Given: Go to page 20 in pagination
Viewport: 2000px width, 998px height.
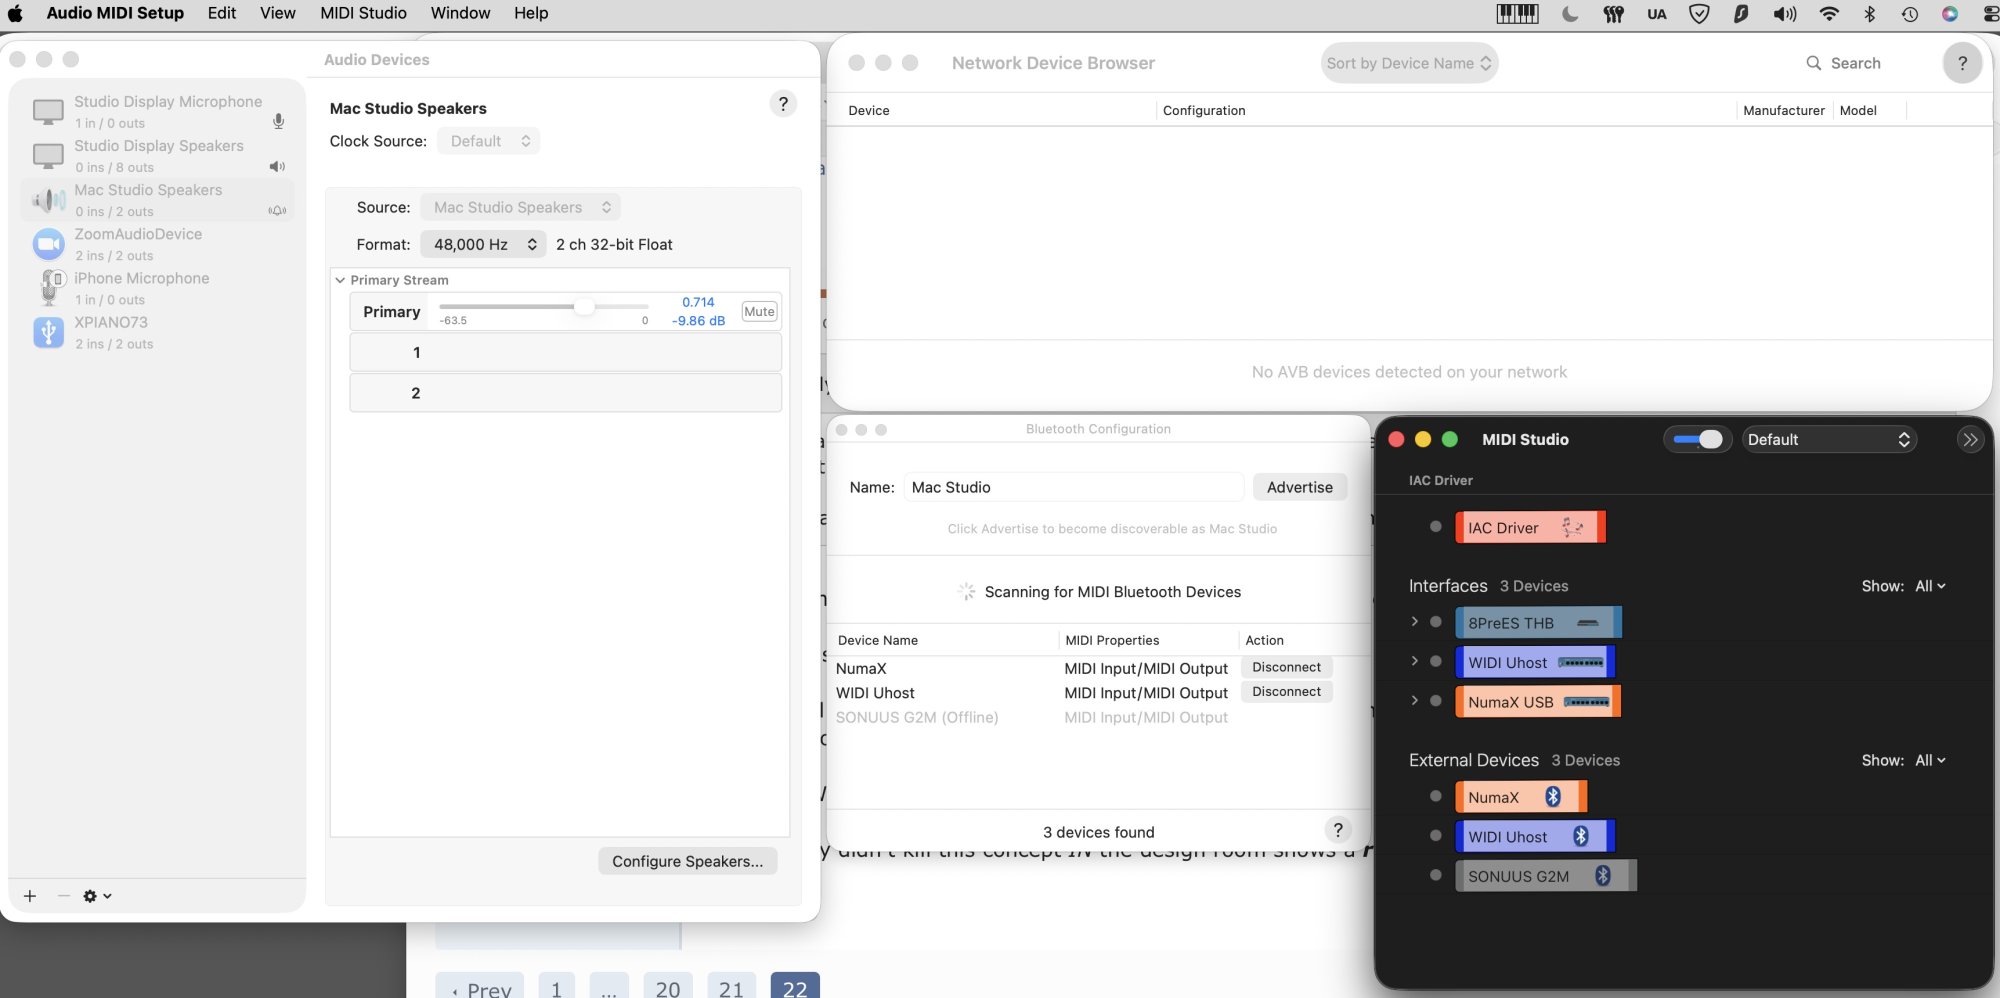Looking at the screenshot, I should pyautogui.click(x=668, y=986).
